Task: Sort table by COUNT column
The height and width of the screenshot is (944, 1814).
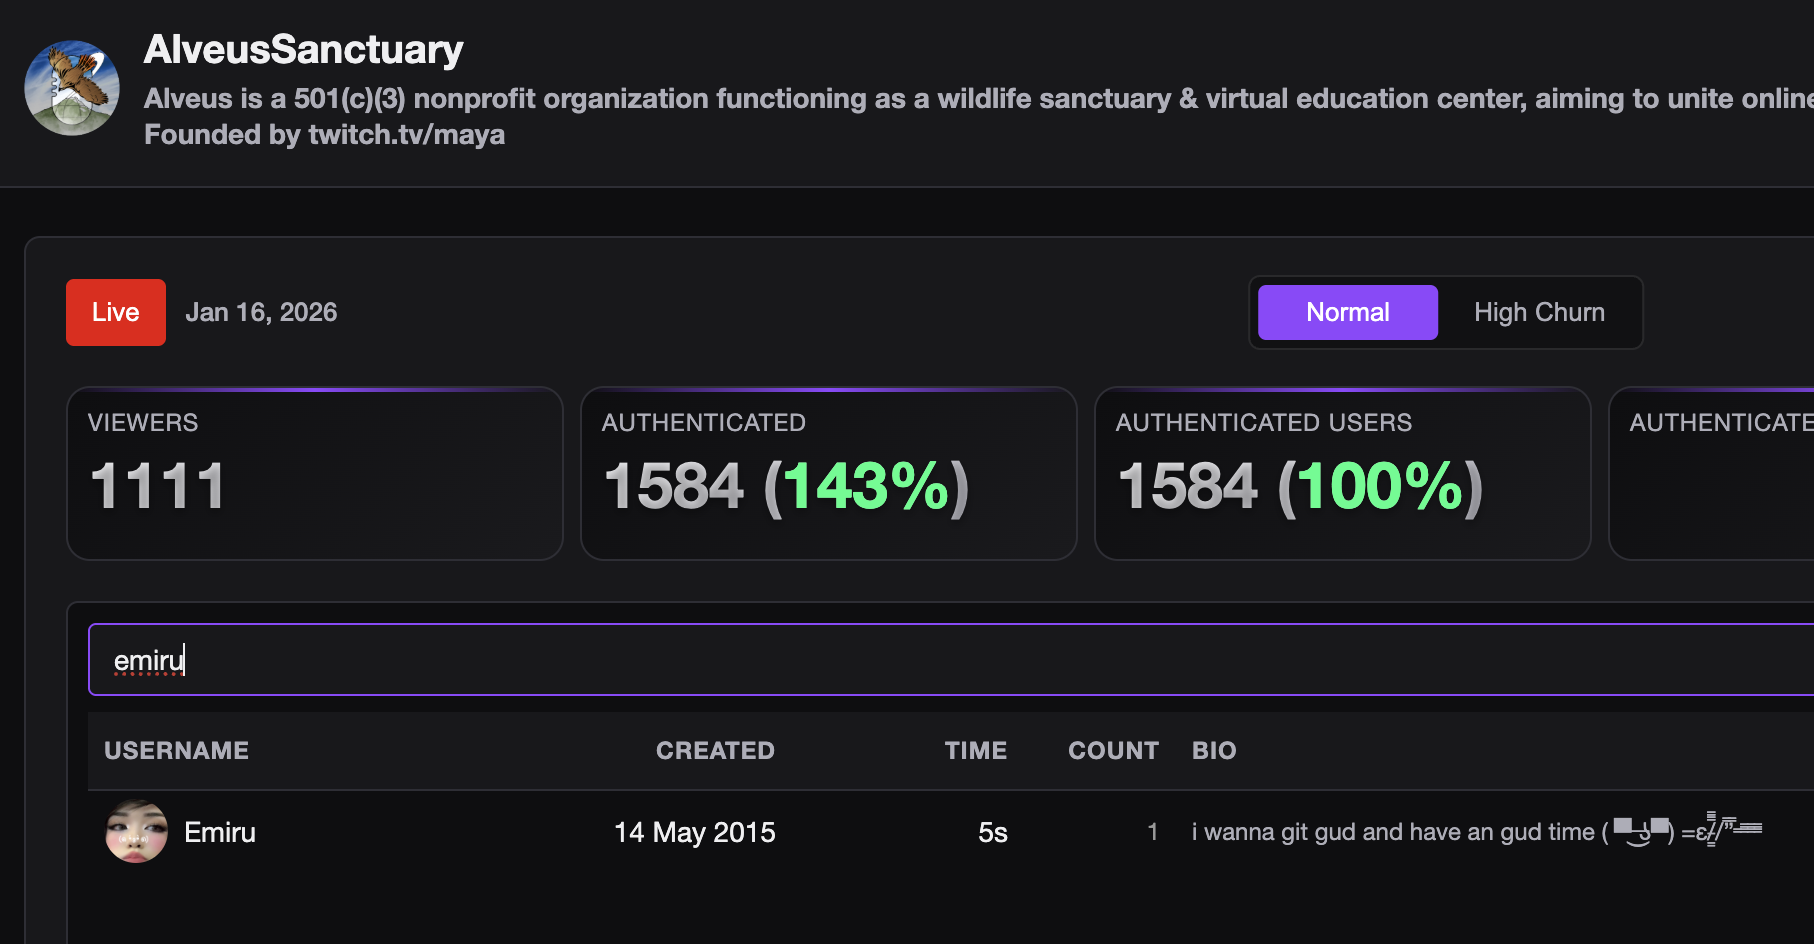Action: [x=1113, y=751]
